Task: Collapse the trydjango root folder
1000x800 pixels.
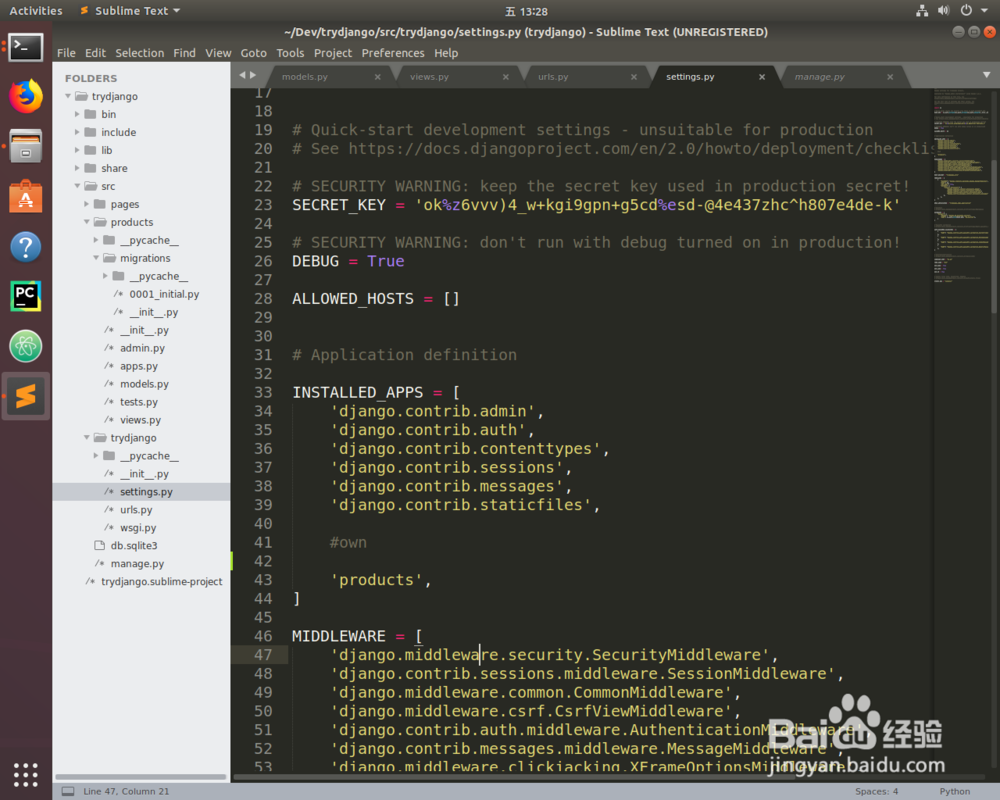Action: pos(68,96)
